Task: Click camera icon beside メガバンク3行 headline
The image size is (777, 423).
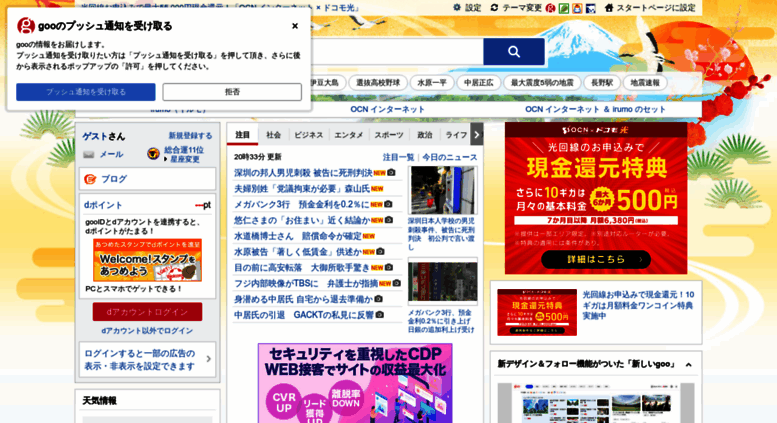Action: (388, 204)
